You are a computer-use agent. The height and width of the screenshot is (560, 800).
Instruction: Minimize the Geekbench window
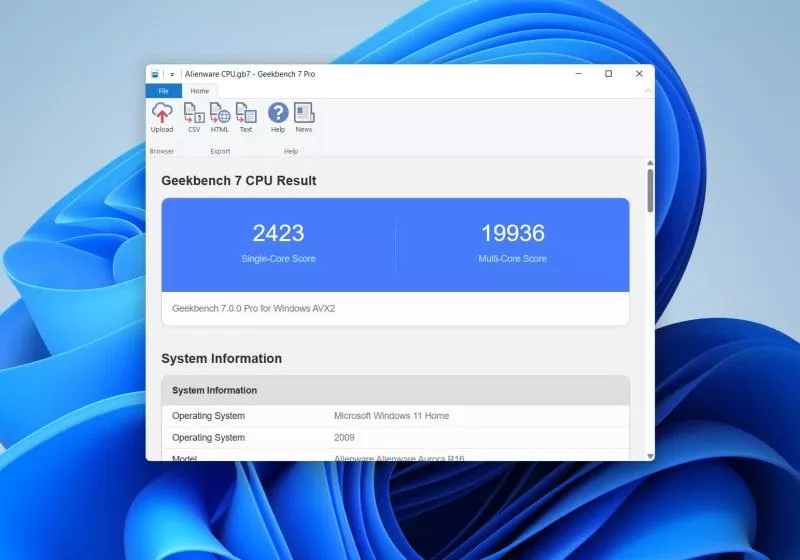point(579,74)
